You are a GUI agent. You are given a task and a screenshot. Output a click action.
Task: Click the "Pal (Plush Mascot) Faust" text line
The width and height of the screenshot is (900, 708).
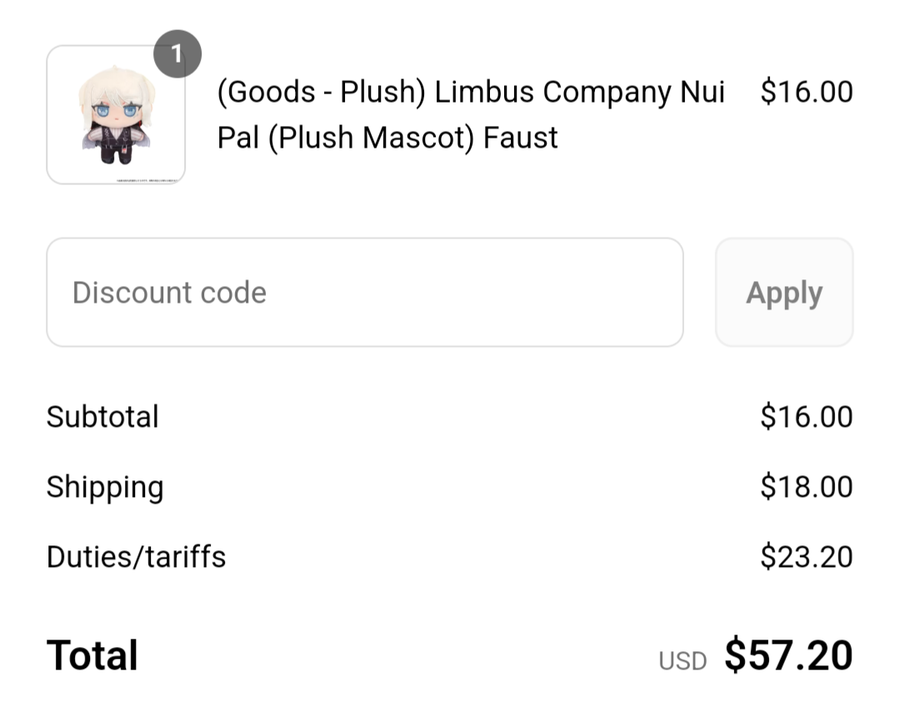(387, 138)
